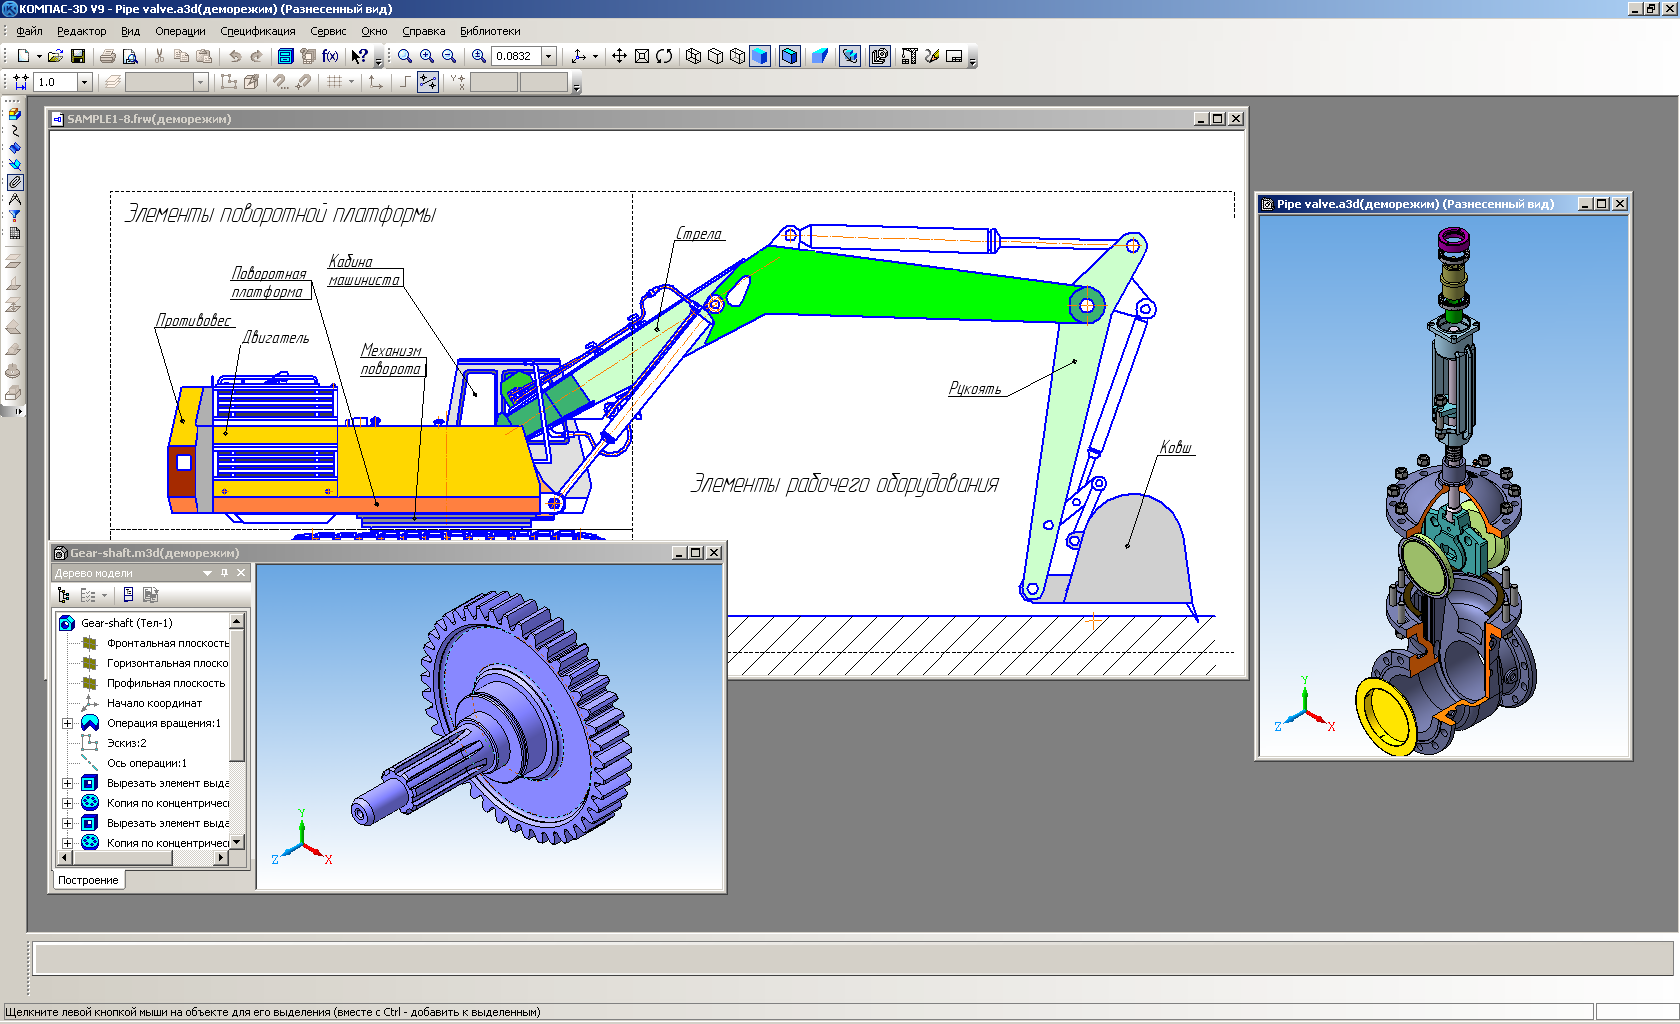Open the Редактор menu

tap(81, 31)
